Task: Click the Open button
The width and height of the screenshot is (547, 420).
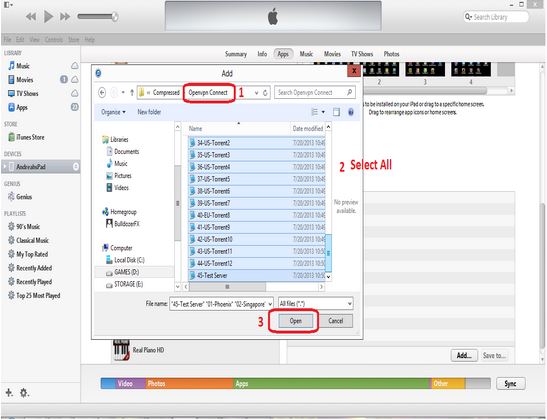Action: (x=295, y=321)
